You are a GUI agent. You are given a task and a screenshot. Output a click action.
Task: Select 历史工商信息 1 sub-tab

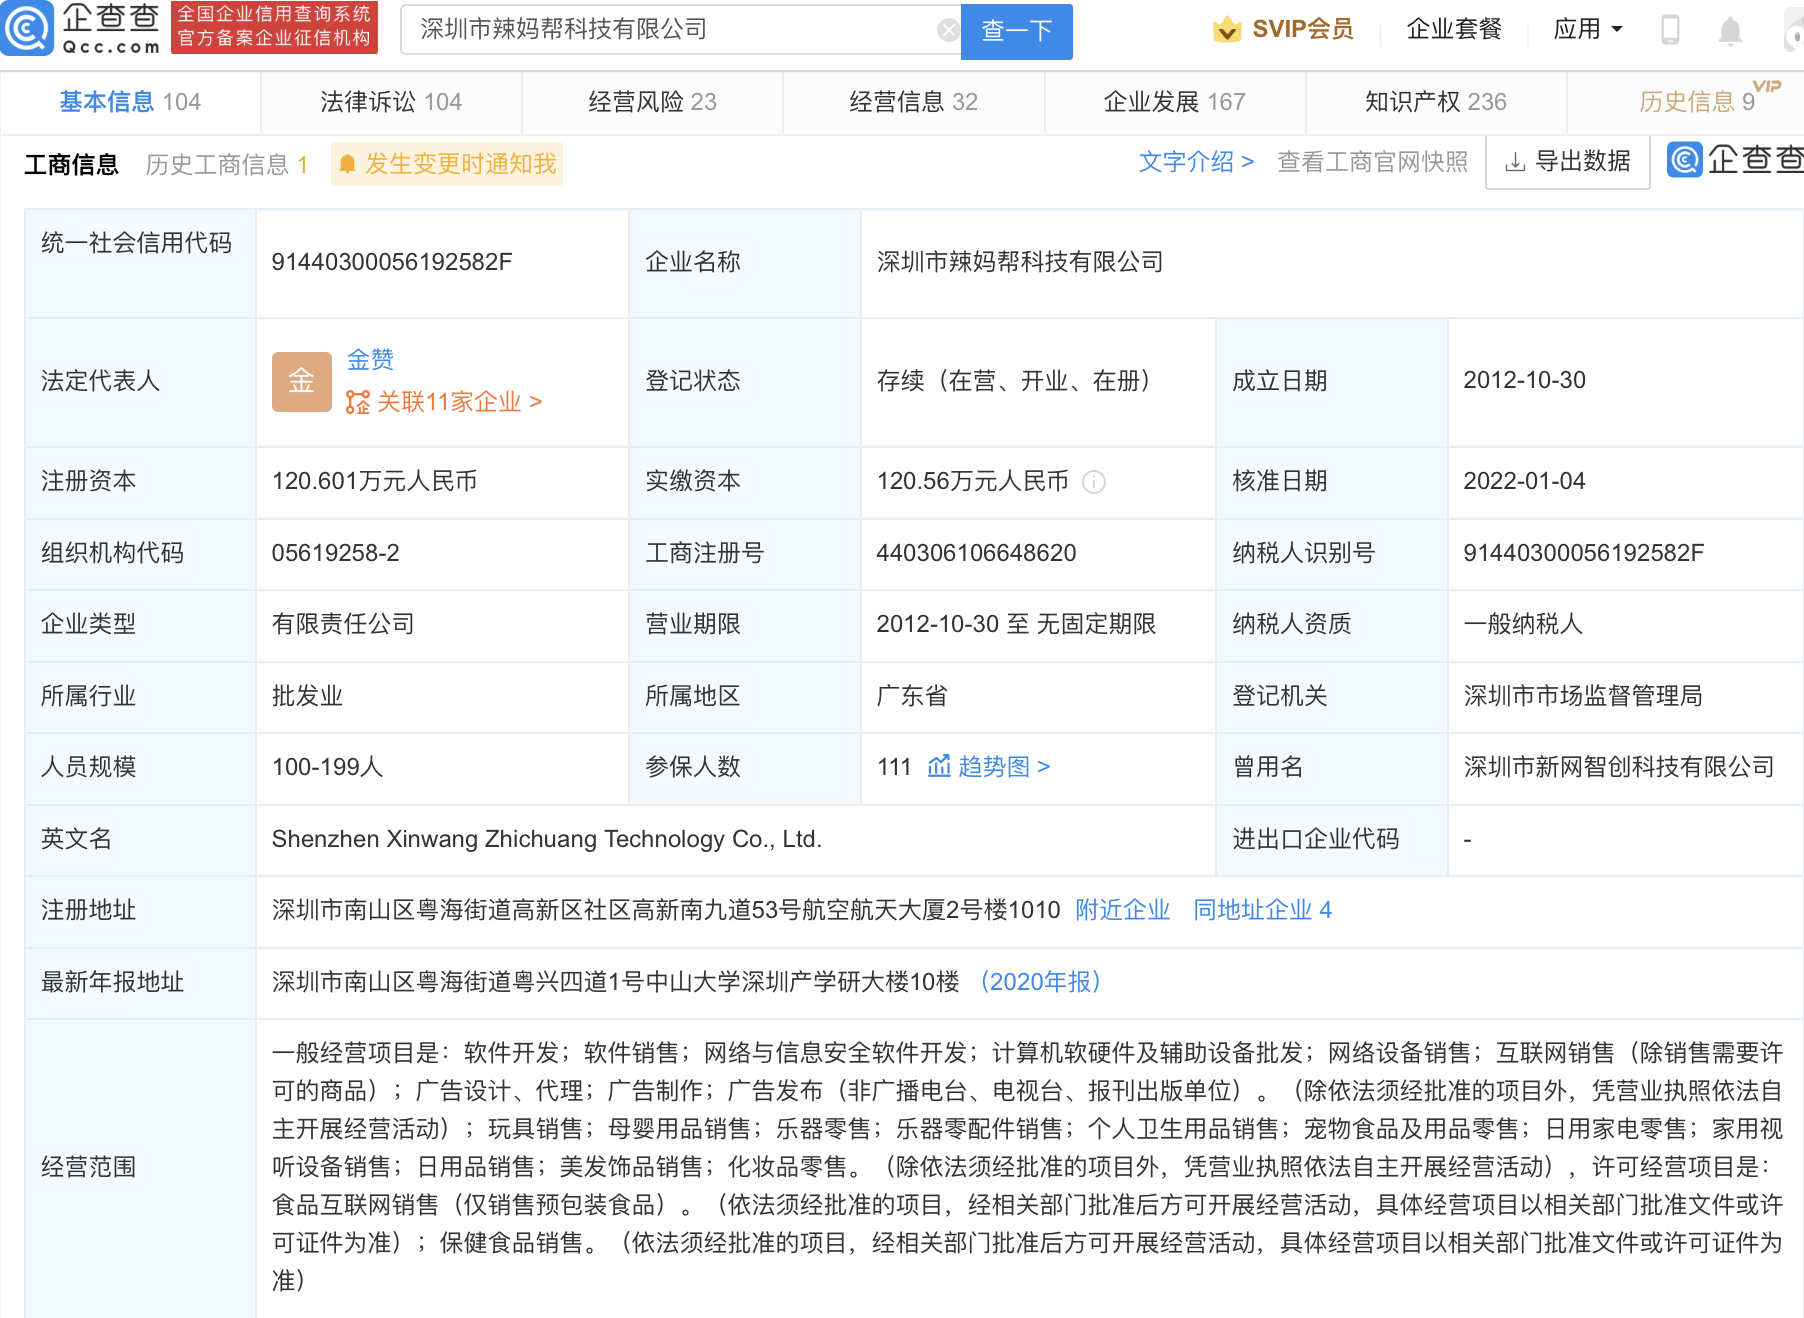227,164
